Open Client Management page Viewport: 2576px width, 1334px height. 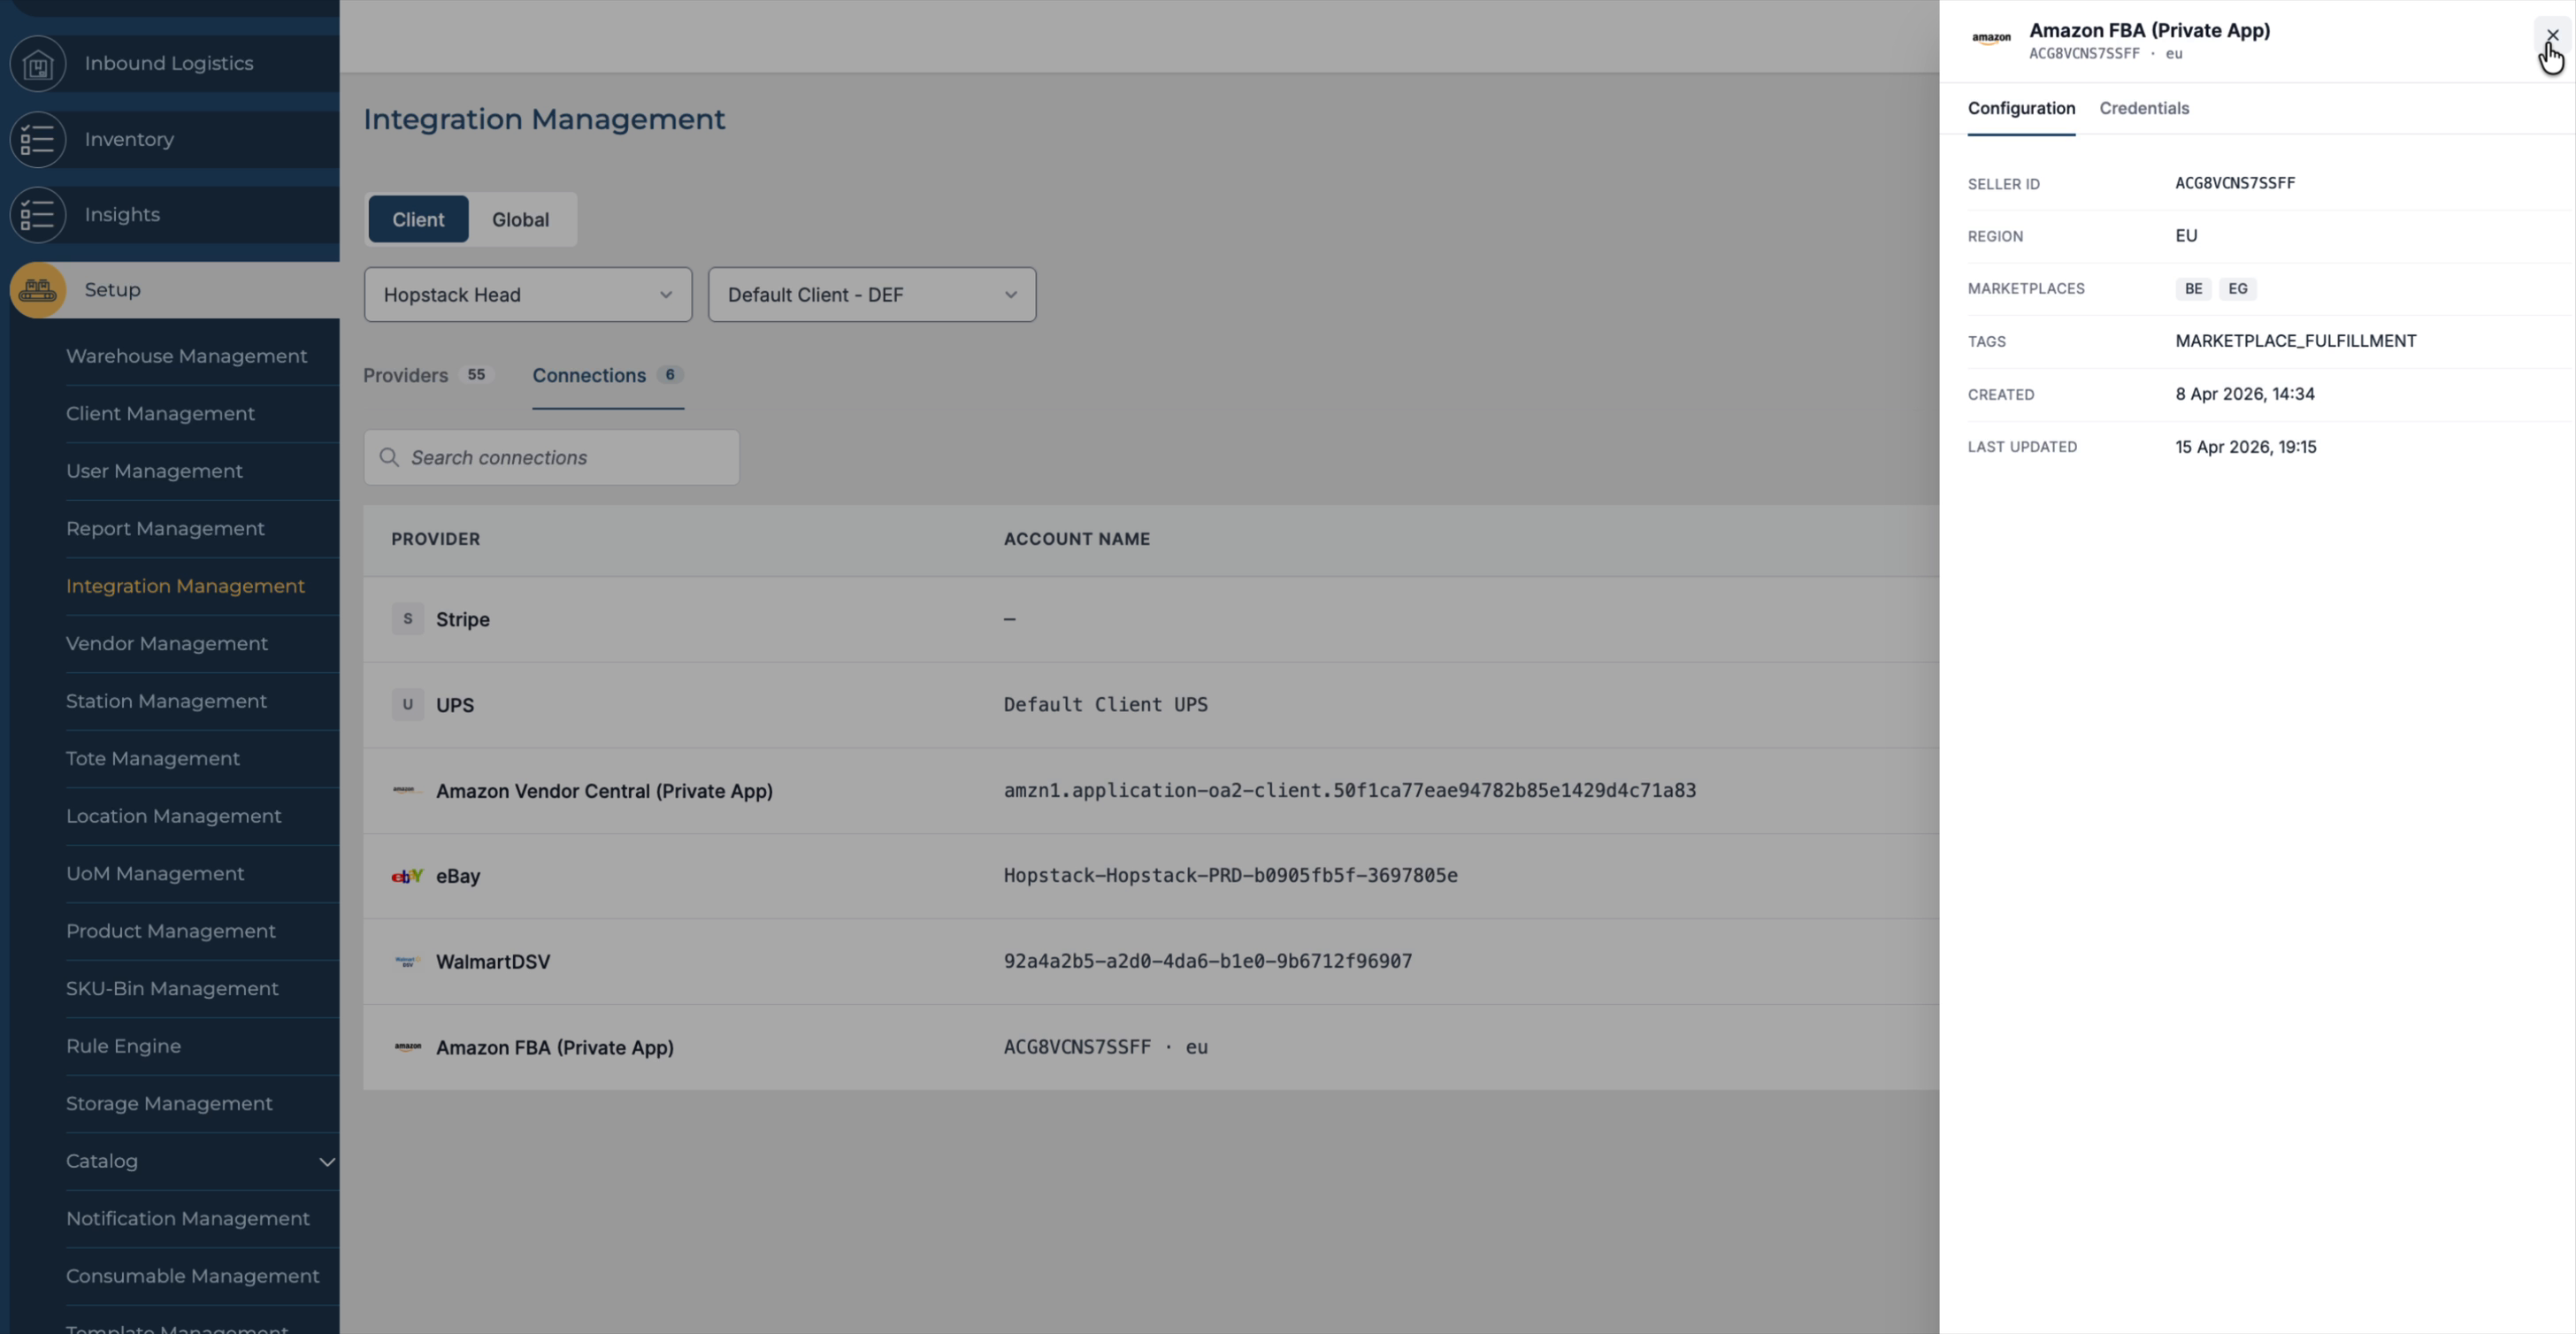click(160, 414)
